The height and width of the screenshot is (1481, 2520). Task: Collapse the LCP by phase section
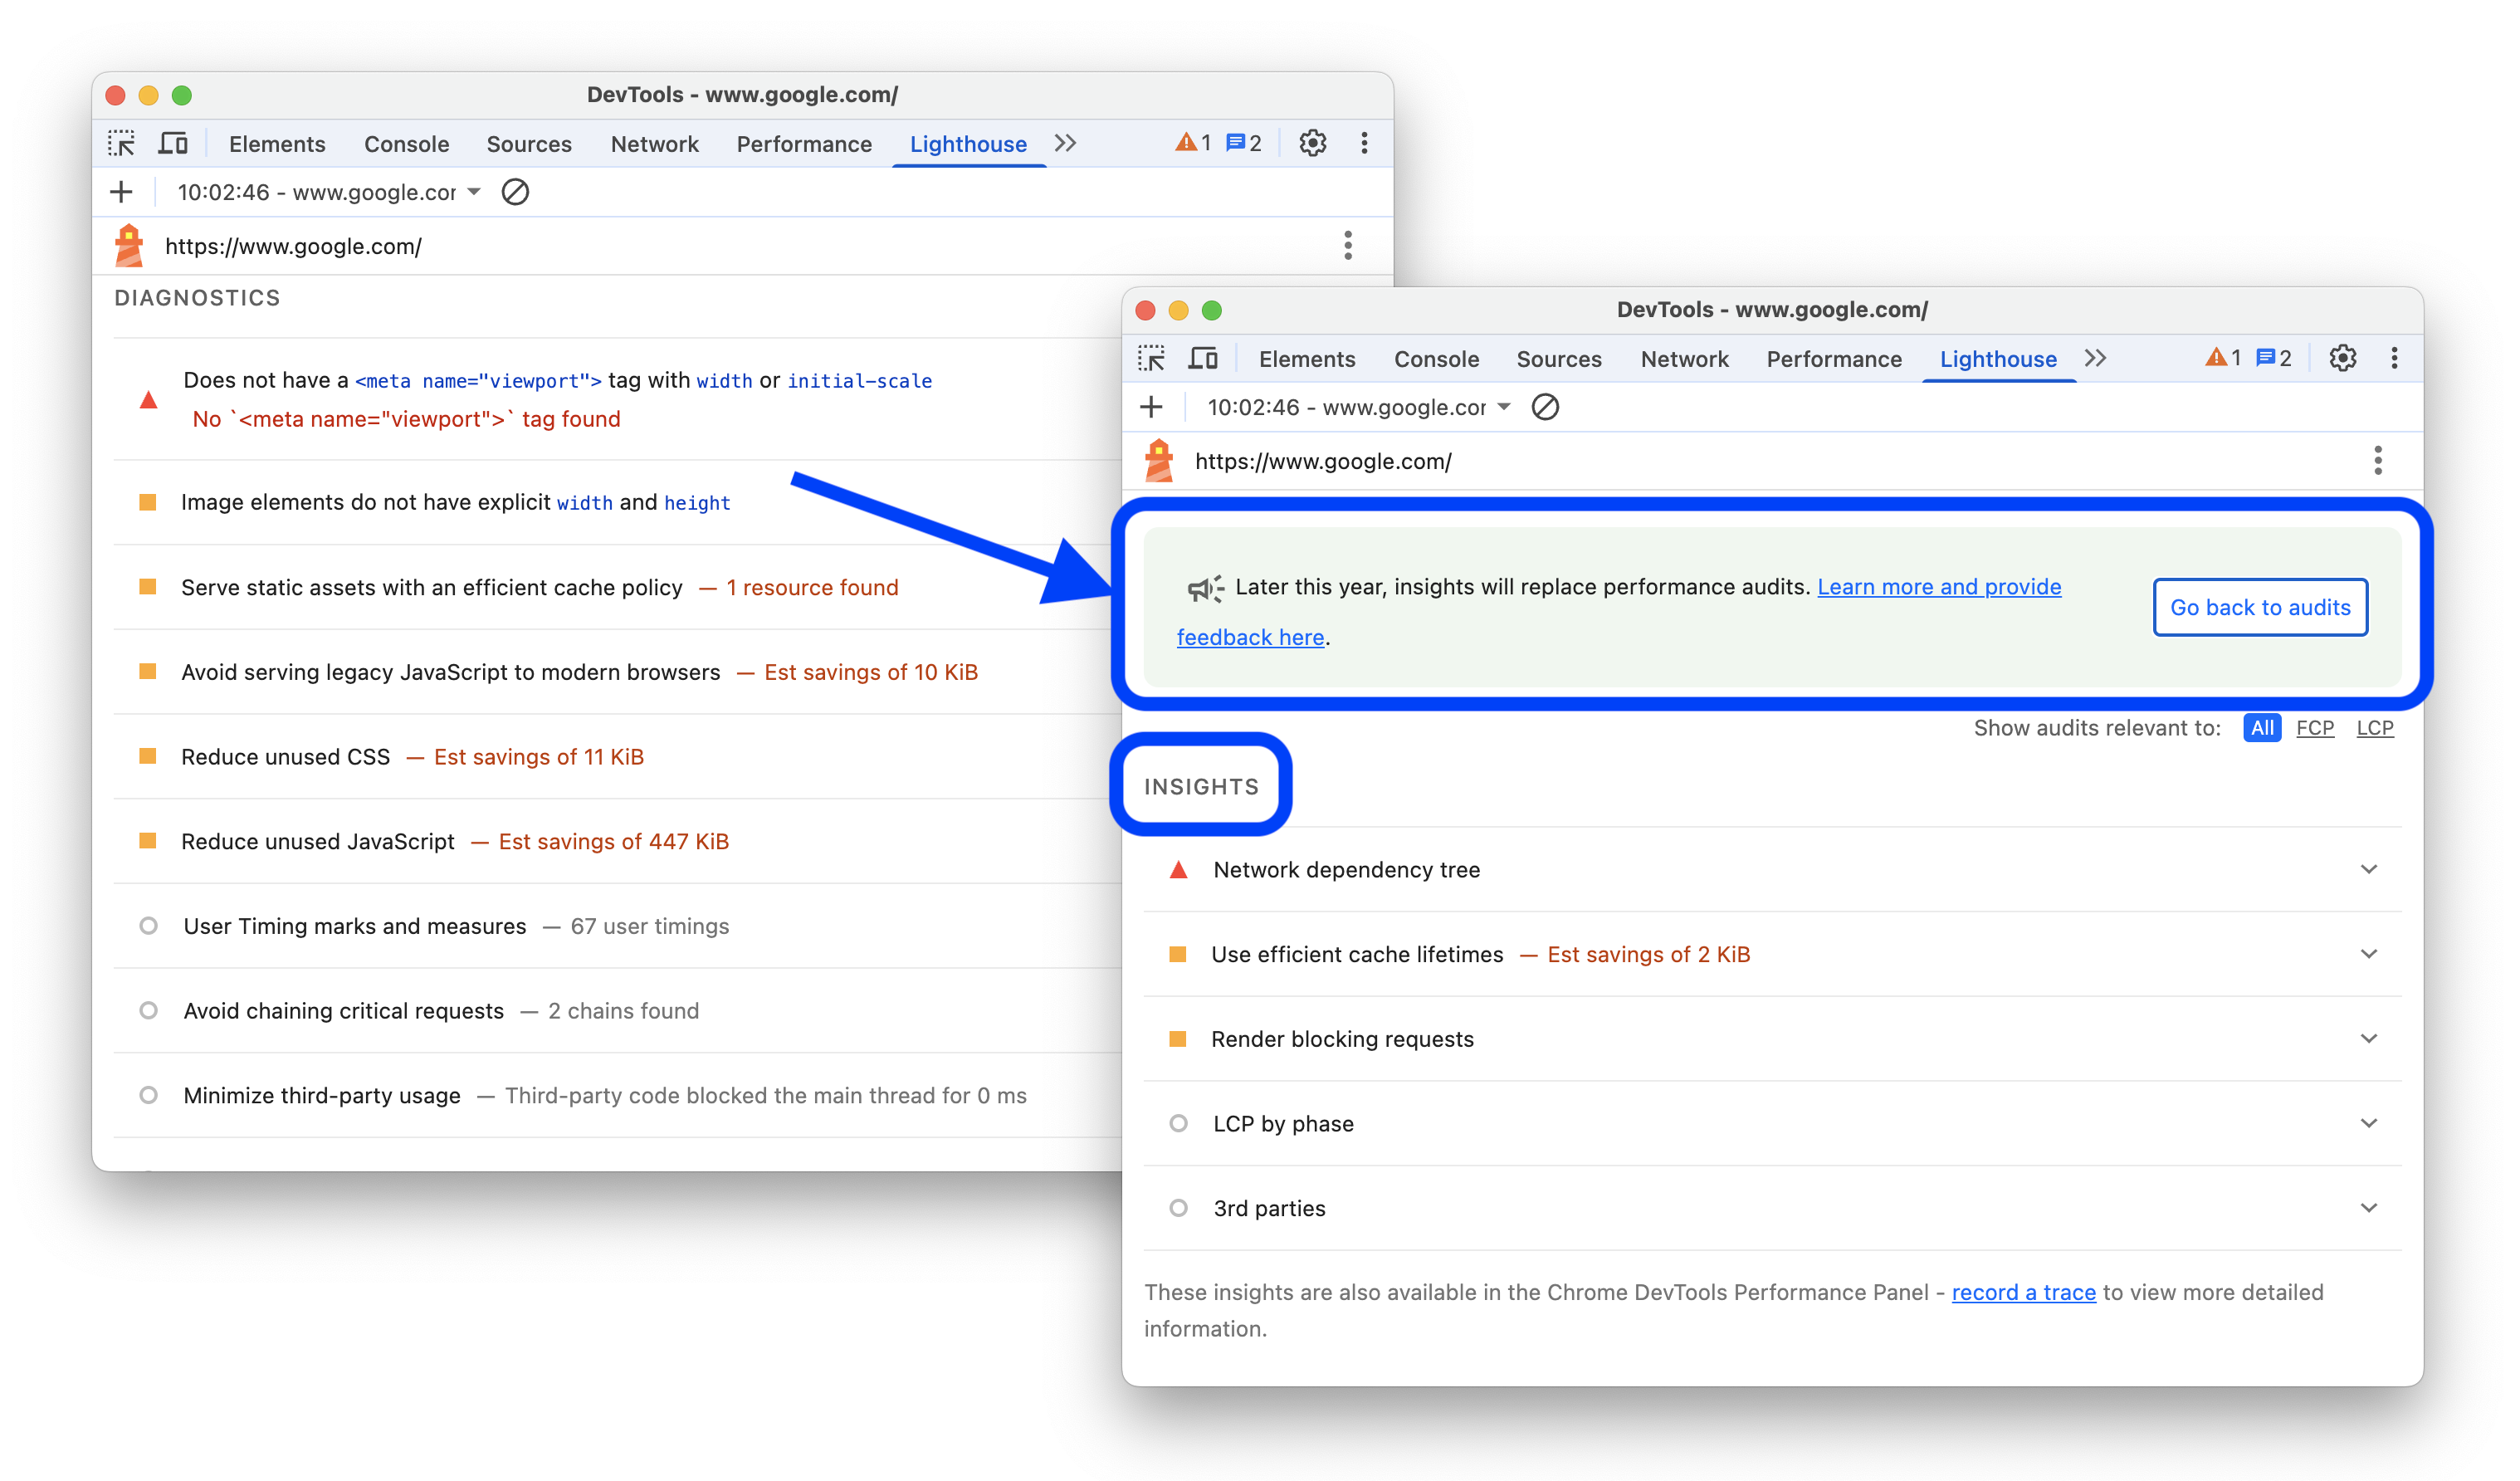click(x=2369, y=1122)
